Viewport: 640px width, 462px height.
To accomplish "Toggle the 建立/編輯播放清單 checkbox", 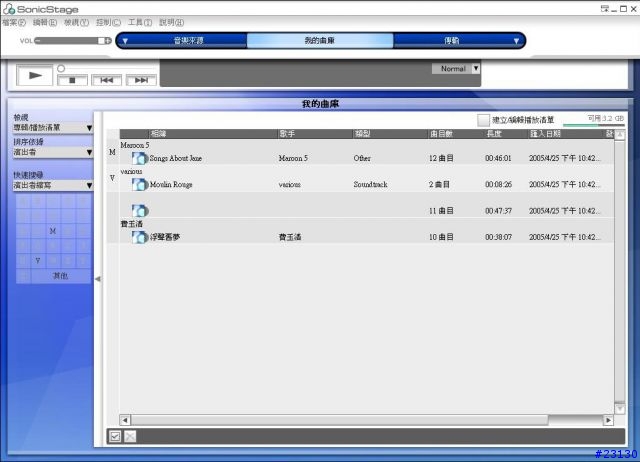I will (x=483, y=120).
